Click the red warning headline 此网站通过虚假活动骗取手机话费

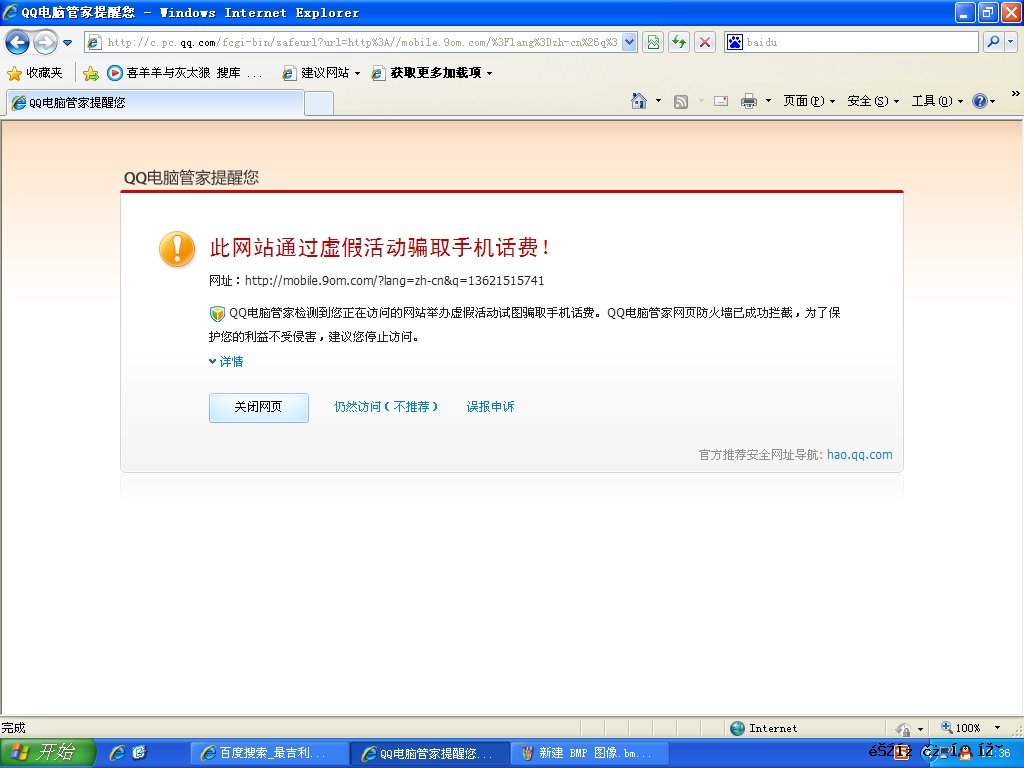coord(380,248)
